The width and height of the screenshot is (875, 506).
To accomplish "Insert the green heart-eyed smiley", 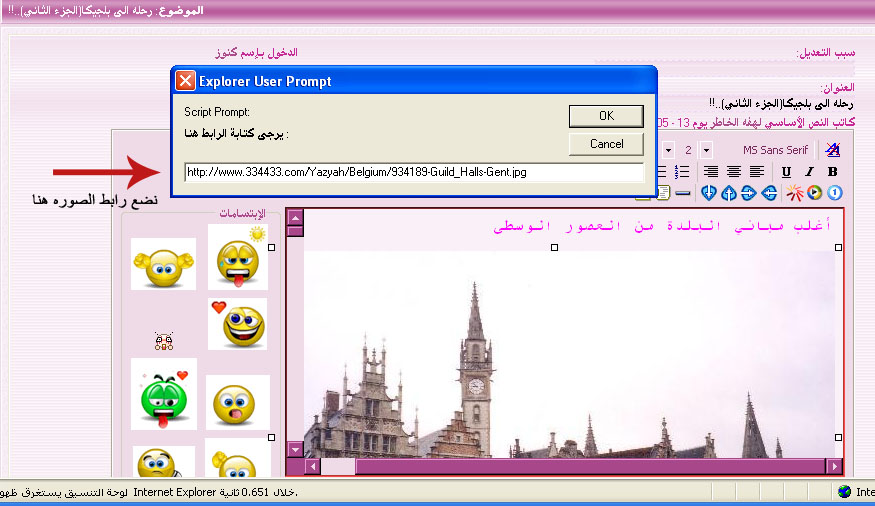I will pos(164,394).
